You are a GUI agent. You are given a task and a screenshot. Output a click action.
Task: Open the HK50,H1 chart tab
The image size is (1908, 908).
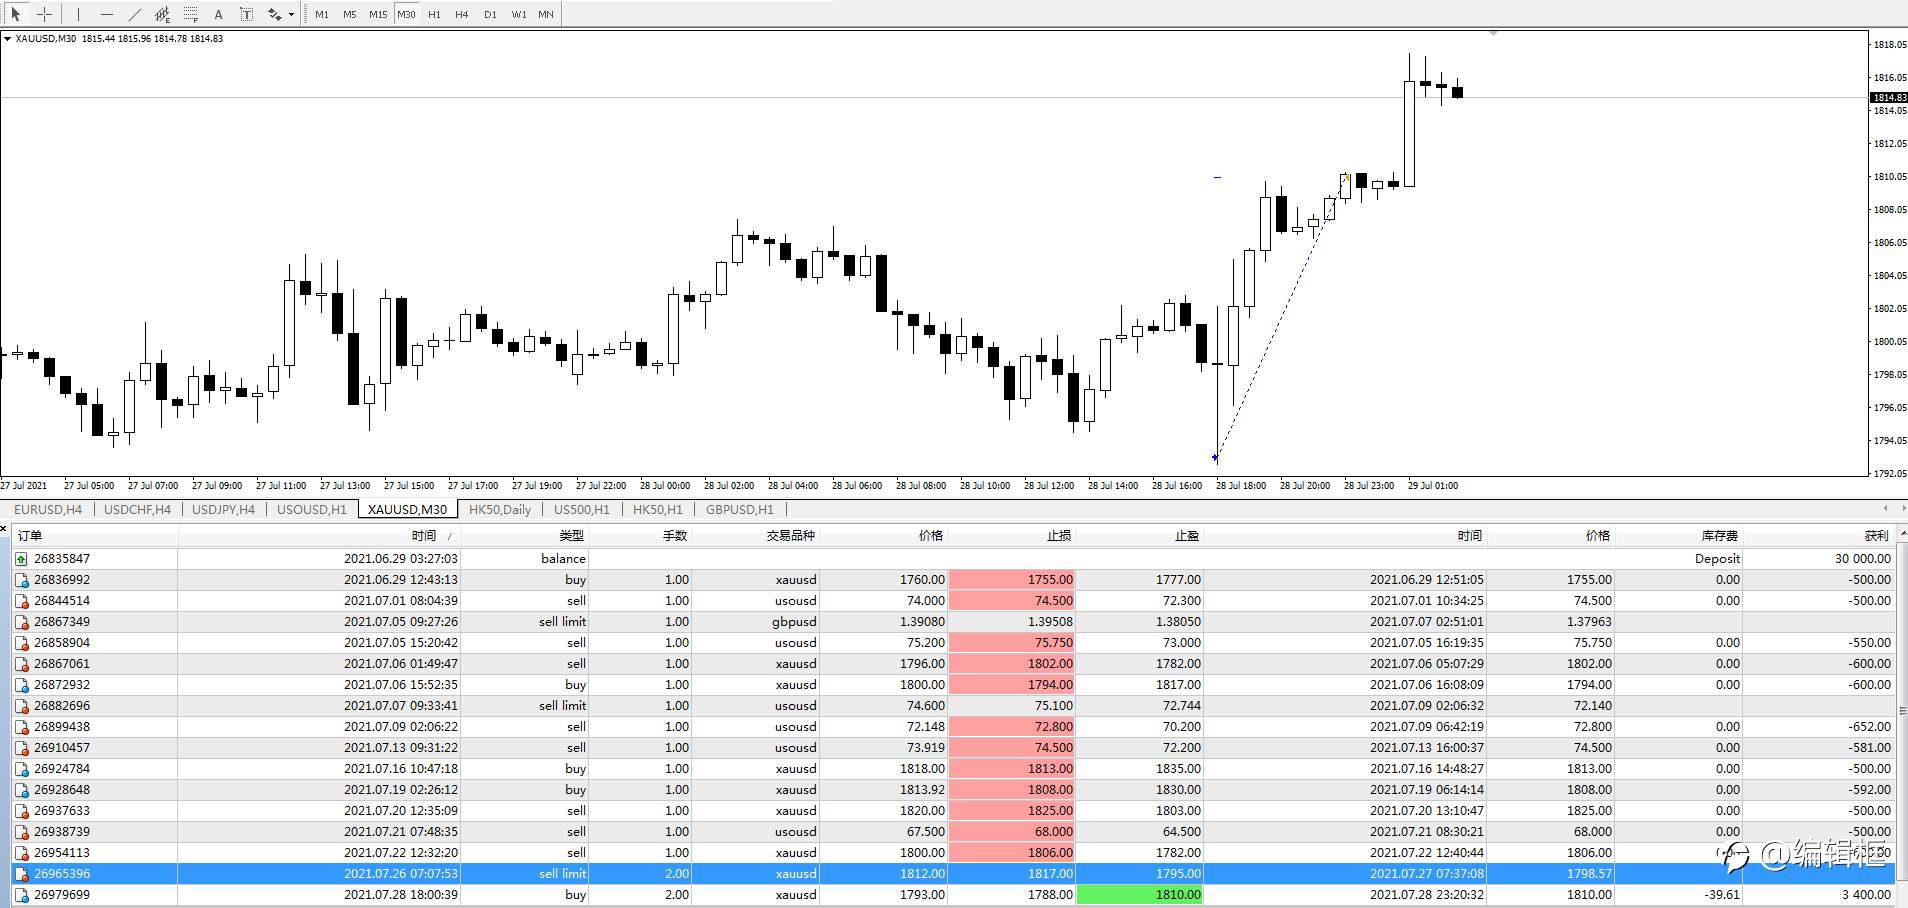click(658, 509)
